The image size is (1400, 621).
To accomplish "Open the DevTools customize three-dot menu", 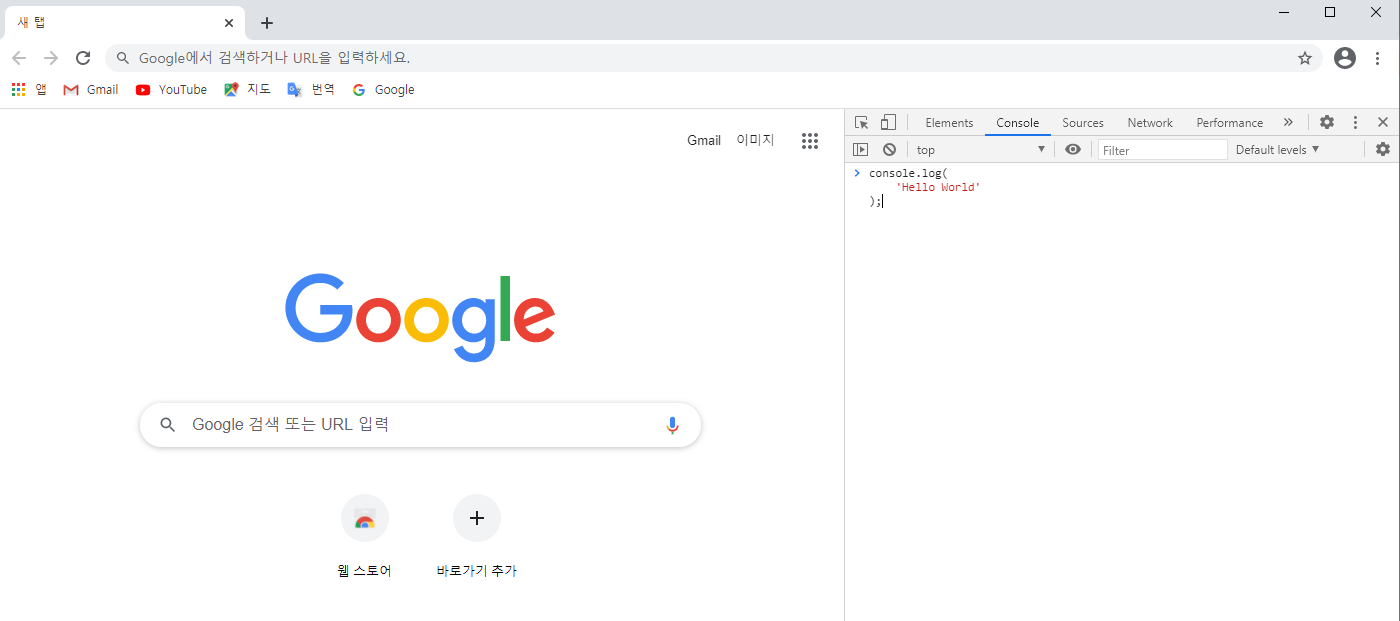I will click(1355, 123).
